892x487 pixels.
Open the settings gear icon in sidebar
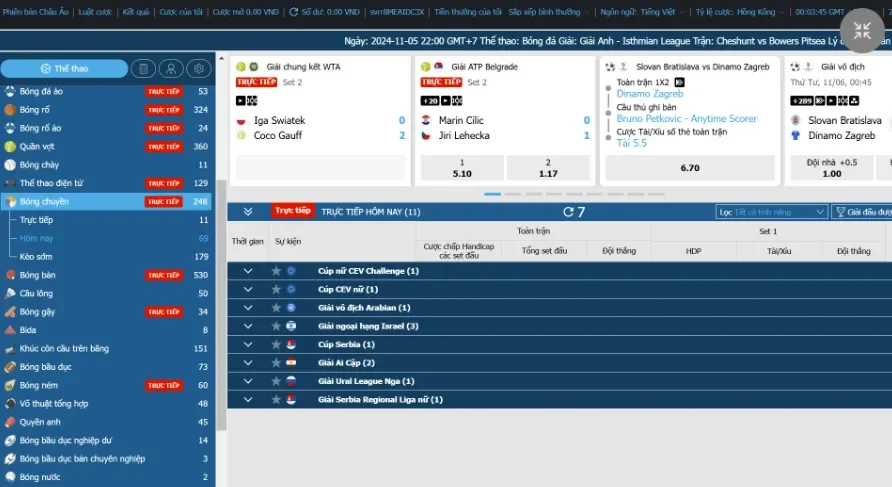[198, 69]
